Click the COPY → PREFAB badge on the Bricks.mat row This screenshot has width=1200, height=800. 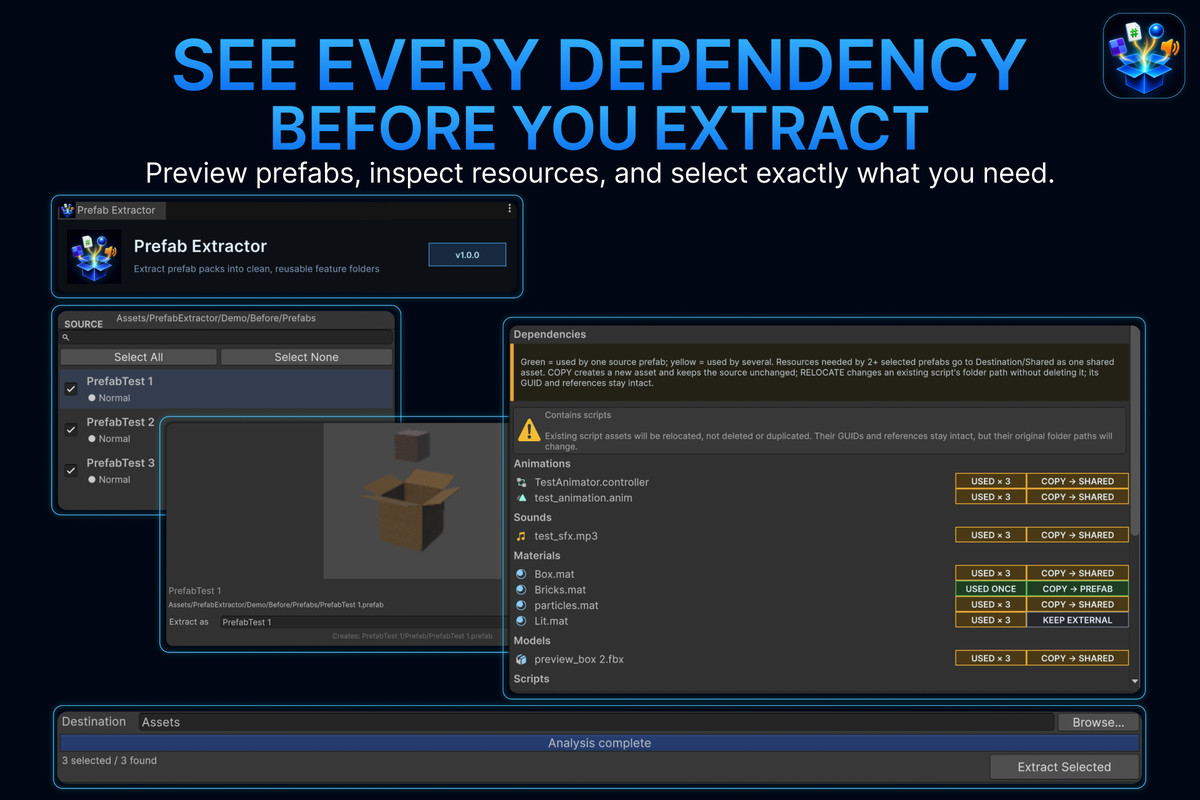coord(1077,589)
